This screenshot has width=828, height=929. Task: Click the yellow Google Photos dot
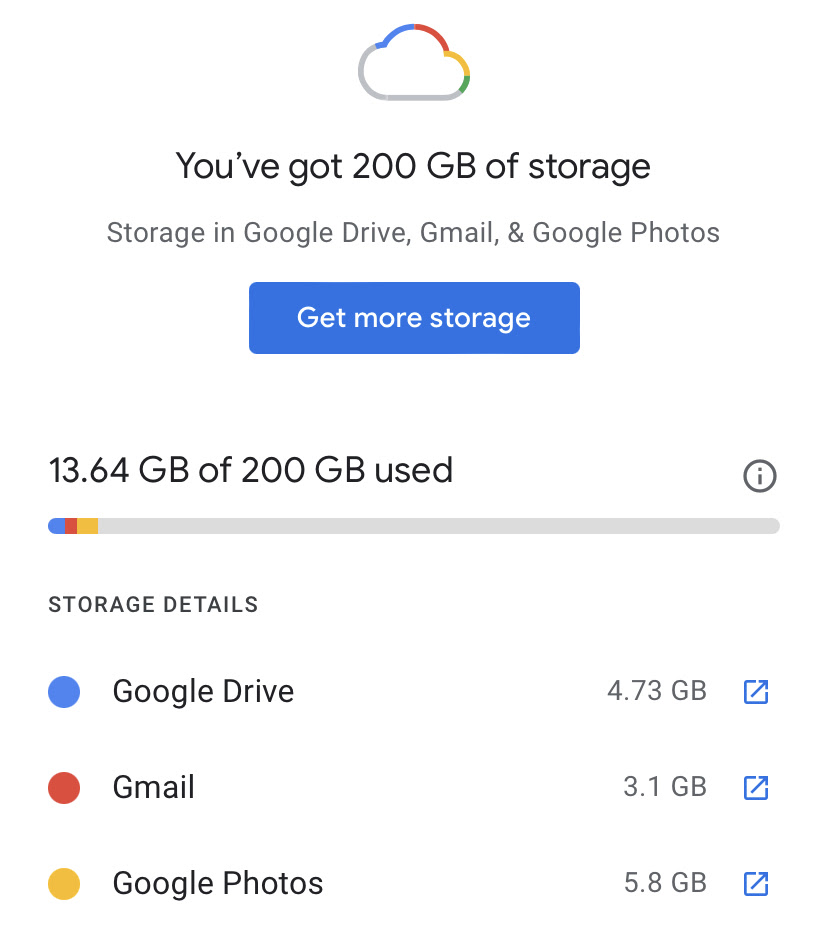point(64,883)
